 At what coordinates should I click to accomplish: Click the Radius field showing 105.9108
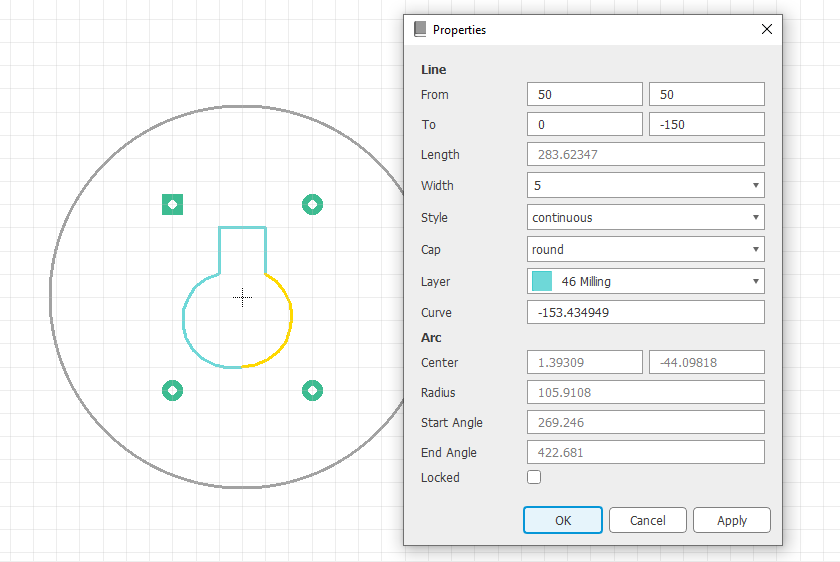tap(646, 392)
